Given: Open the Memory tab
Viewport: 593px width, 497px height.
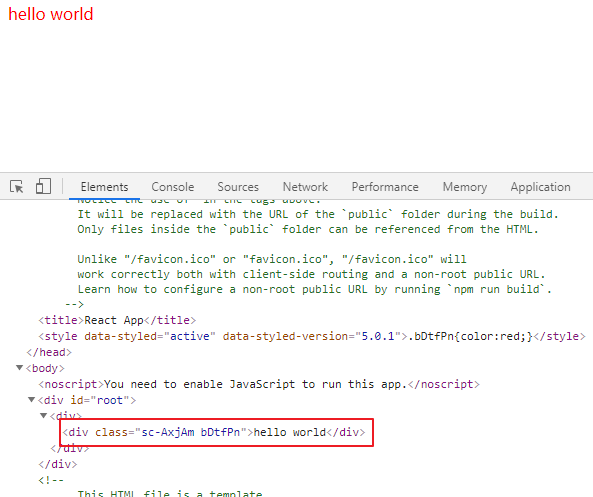Looking at the screenshot, I should click(465, 187).
